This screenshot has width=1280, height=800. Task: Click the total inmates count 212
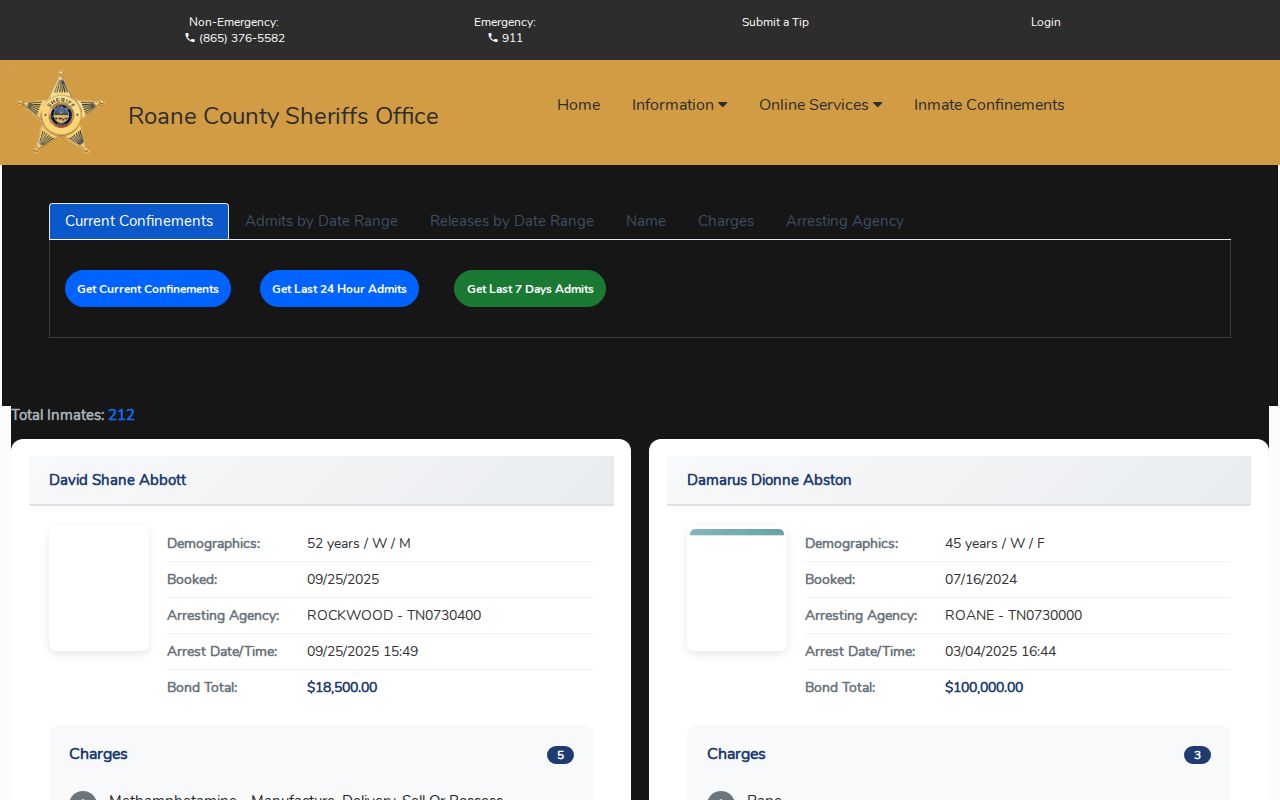coord(121,415)
